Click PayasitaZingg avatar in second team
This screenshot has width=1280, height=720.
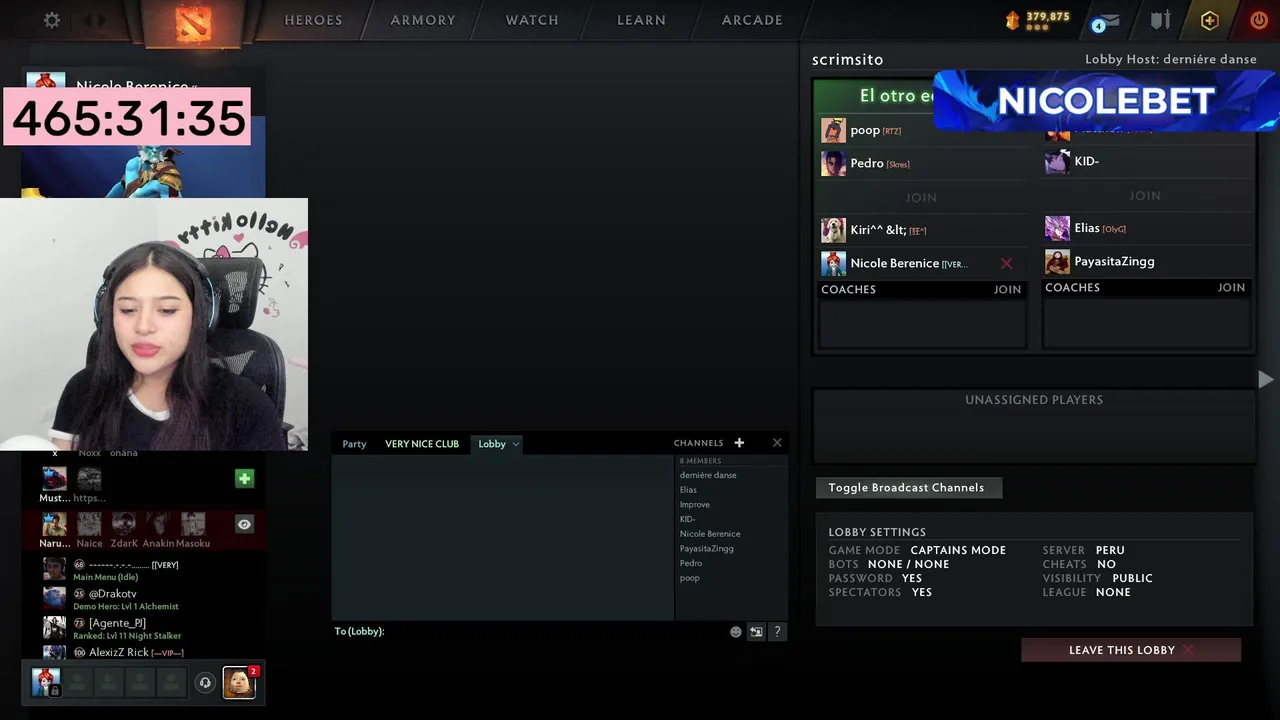(1057, 261)
